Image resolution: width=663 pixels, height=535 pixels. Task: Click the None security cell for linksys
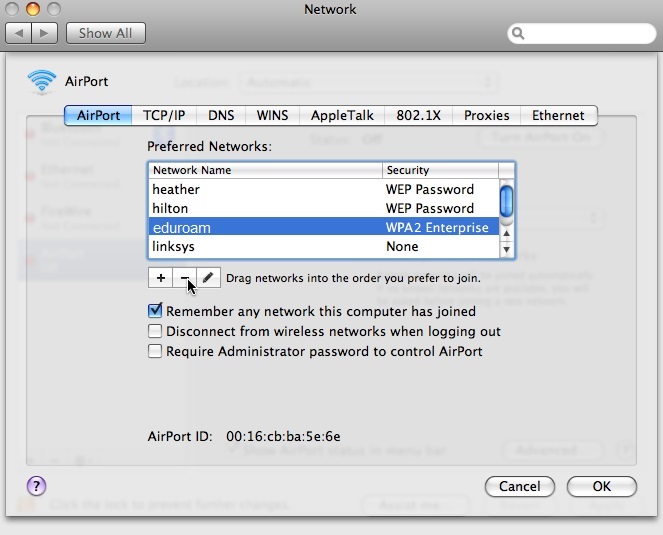pyautogui.click(x=402, y=246)
